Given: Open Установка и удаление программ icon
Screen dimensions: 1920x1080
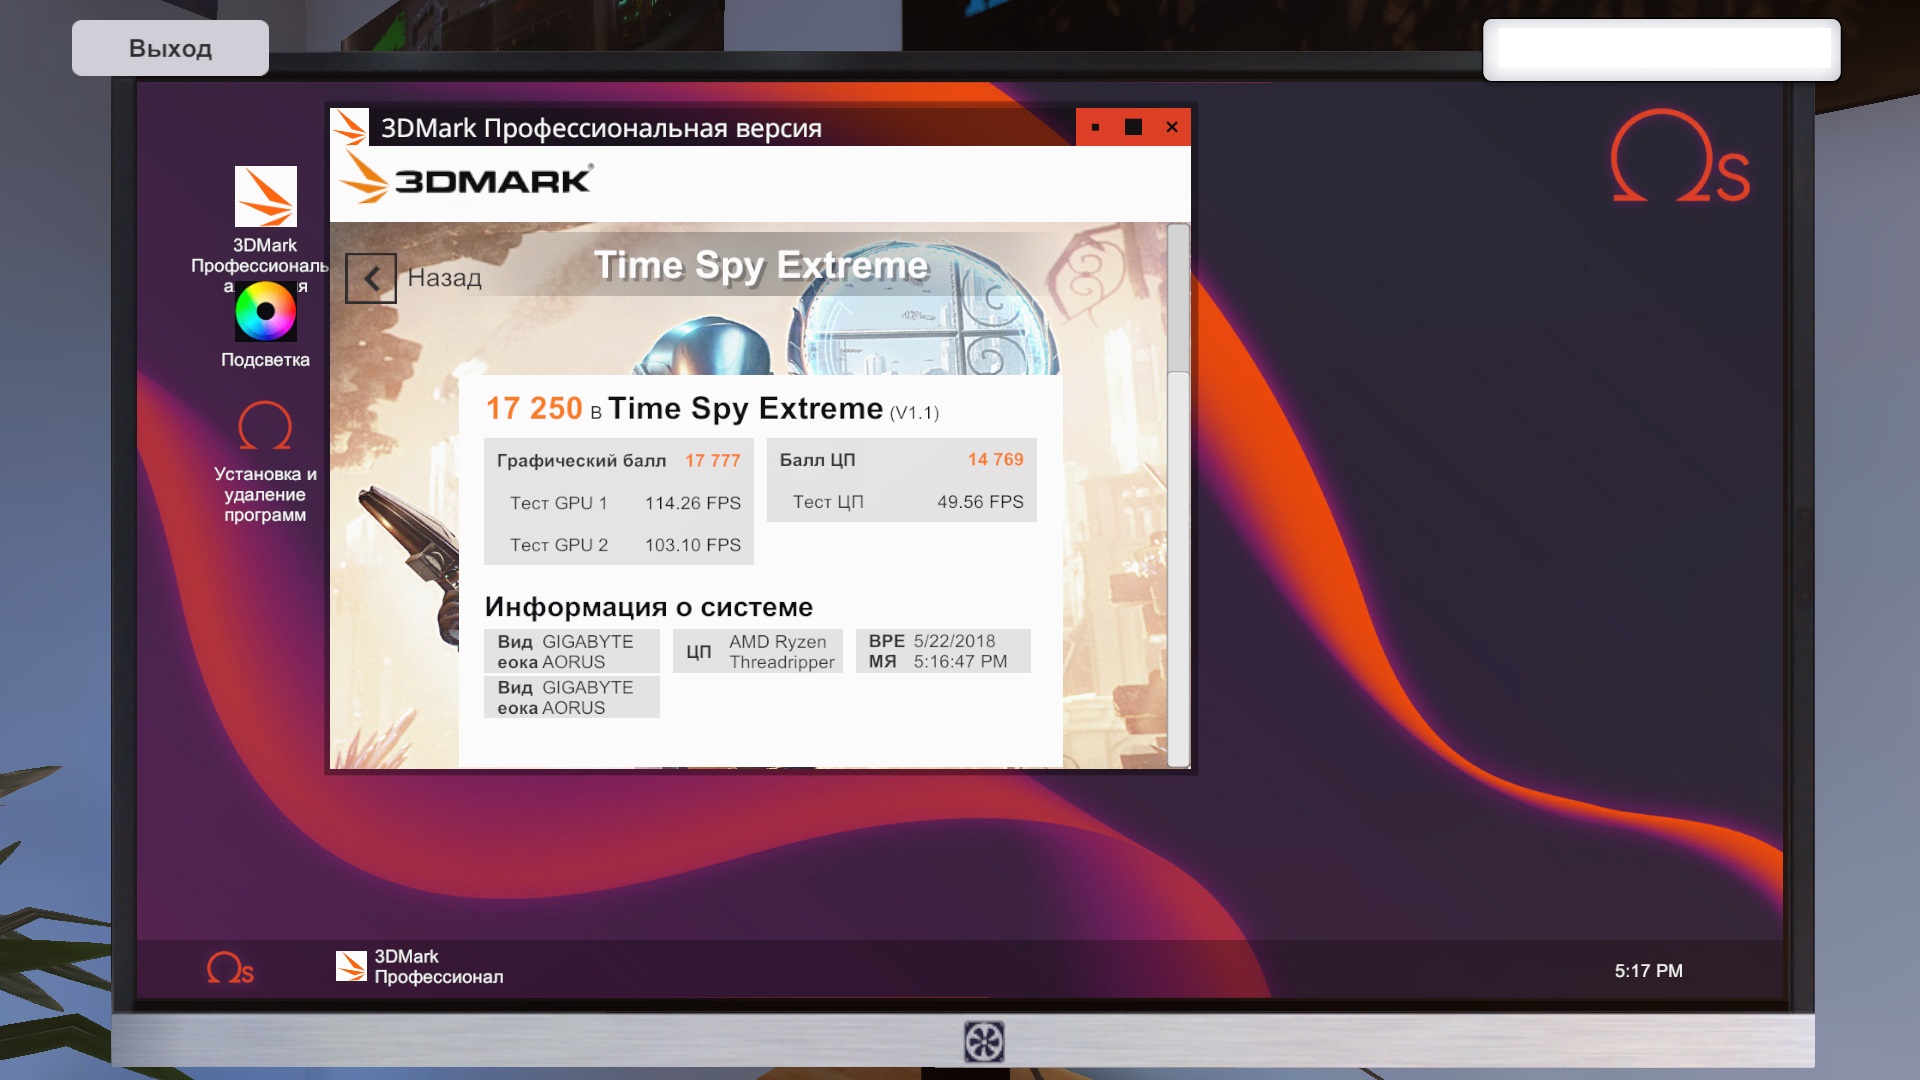Looking at the screenshot, I should click(265, 427).
